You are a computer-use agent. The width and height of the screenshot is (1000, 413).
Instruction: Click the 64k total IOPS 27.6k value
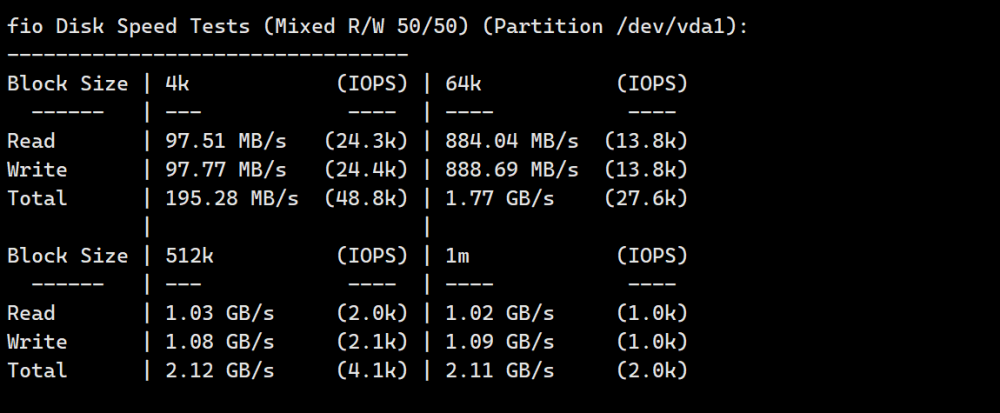pyautogui.click(x=646, y=198)
